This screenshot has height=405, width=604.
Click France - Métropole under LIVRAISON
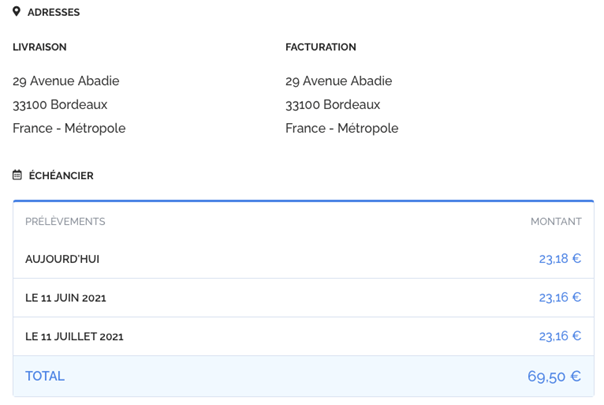[x=69, y=128]
